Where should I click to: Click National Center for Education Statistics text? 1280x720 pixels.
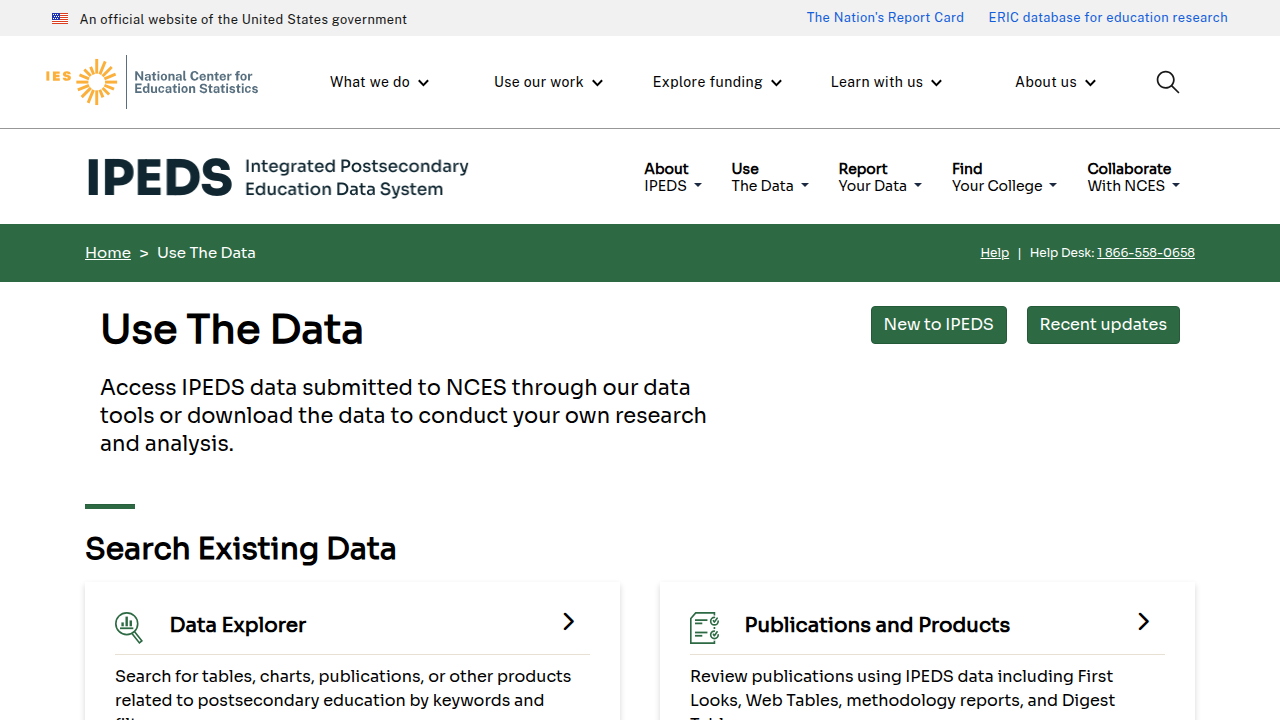(x=196, y=82)
